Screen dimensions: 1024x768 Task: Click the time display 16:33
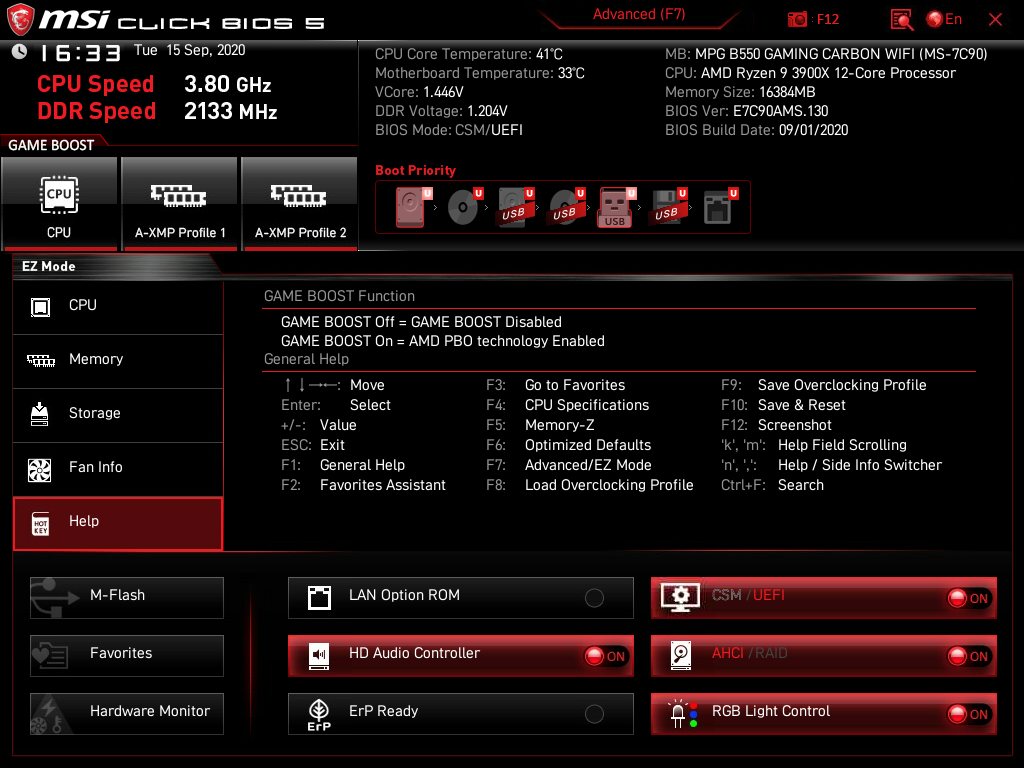click(x=80, y=52)
